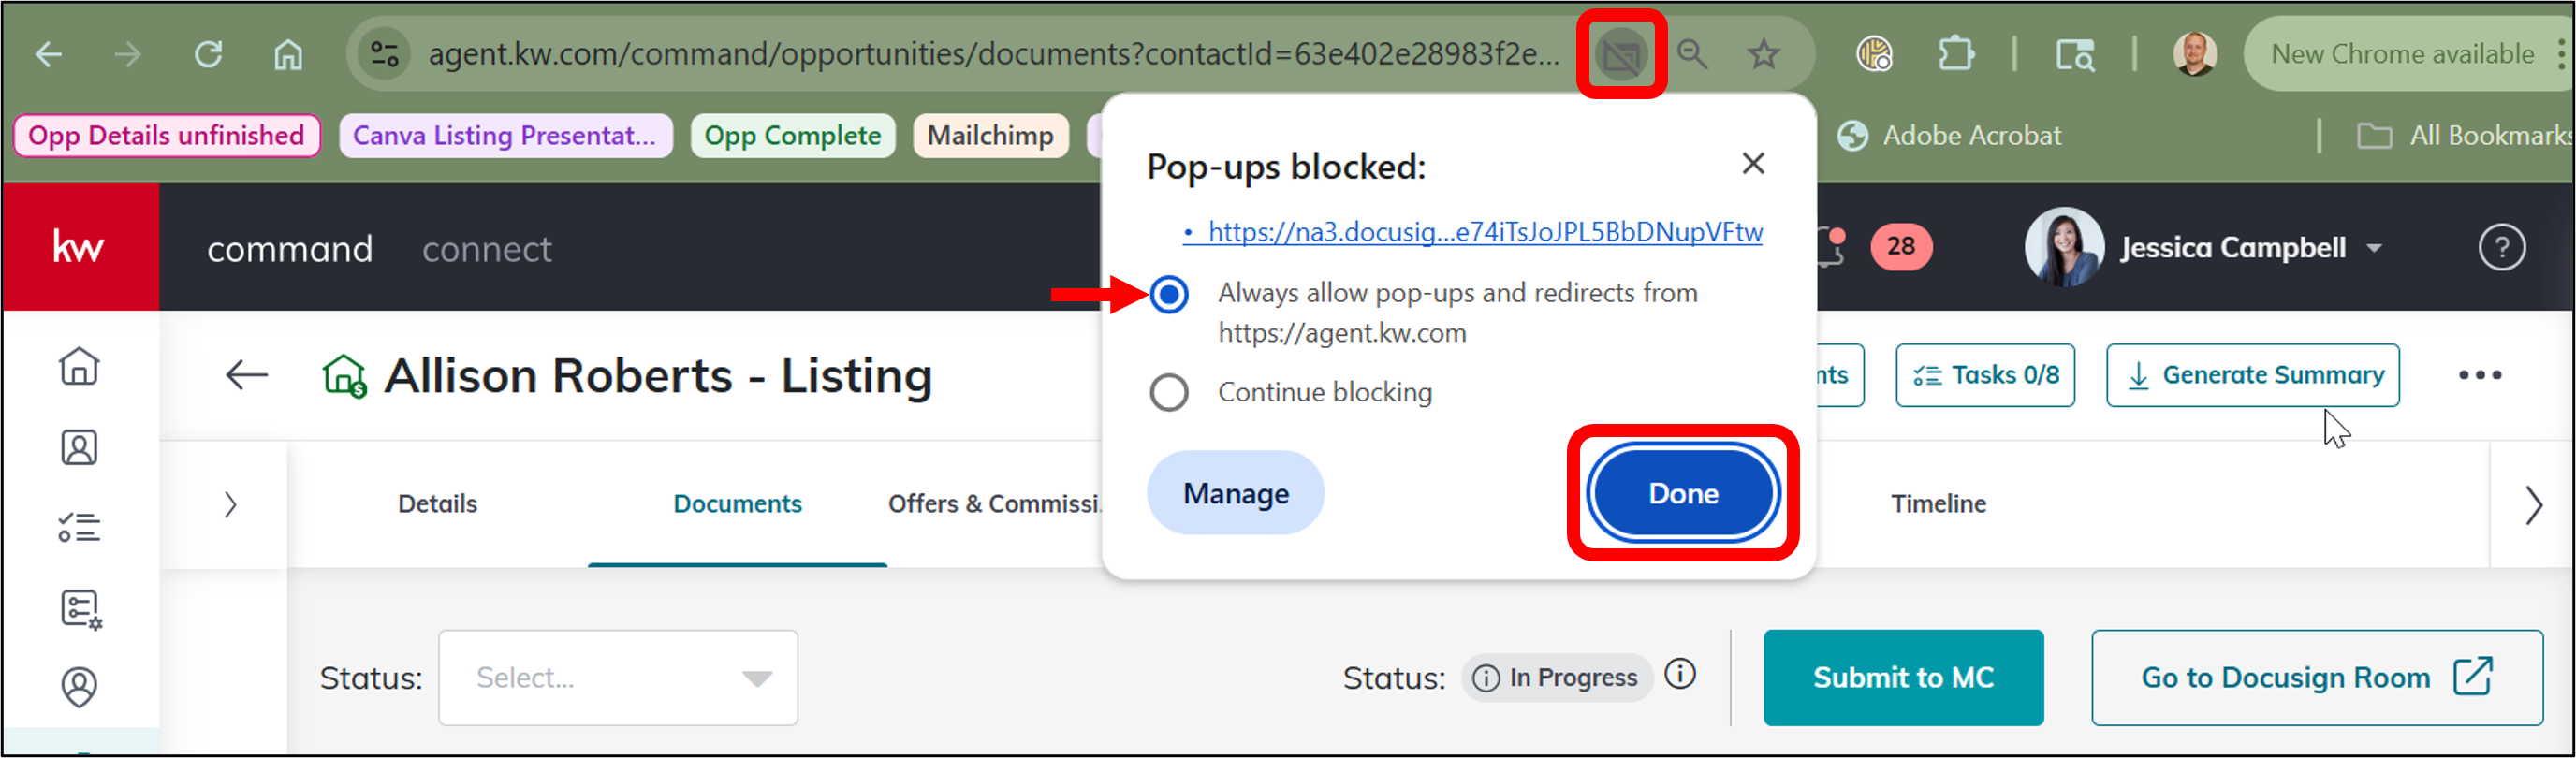Image resolution: width=2576 pixels, height=758 pixels.
Task: Open the sidebar home icon
Action: point(79,366)
